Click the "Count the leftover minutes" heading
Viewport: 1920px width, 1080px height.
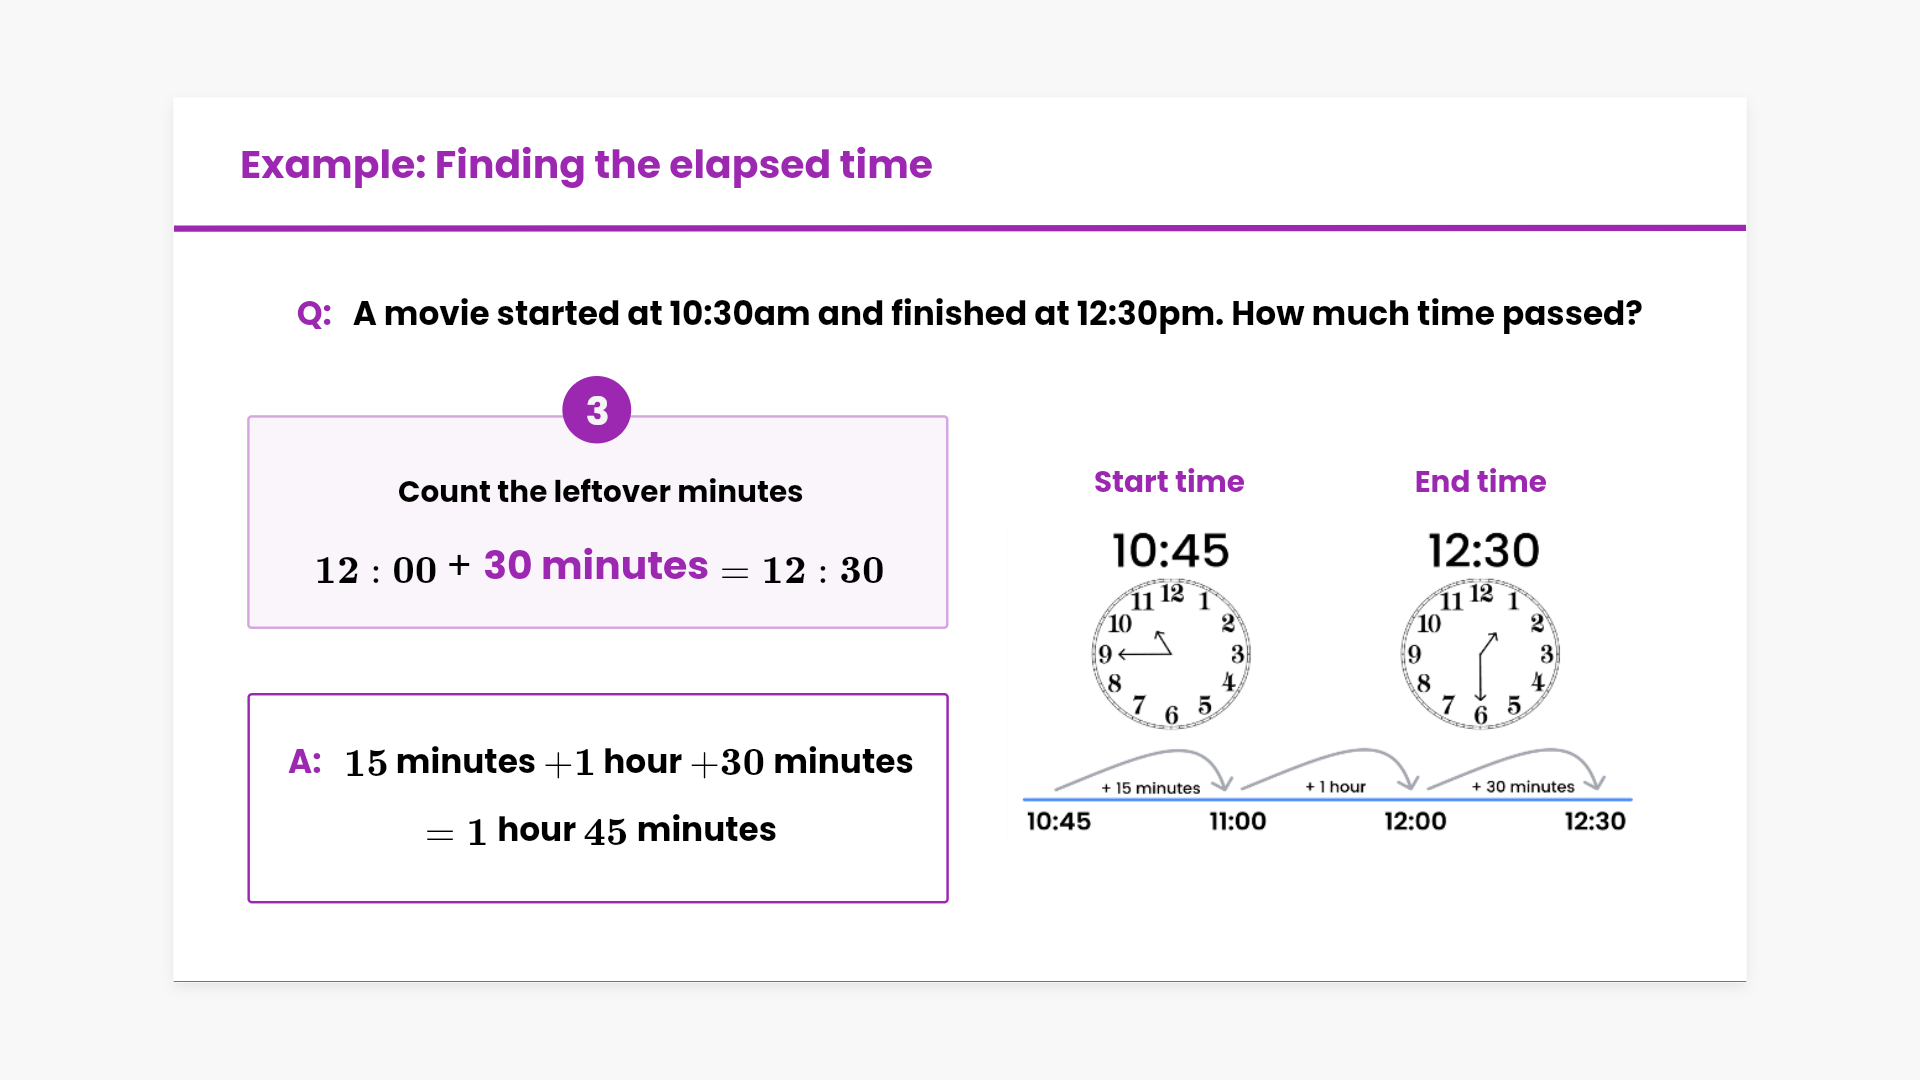[x=600, y=491]
